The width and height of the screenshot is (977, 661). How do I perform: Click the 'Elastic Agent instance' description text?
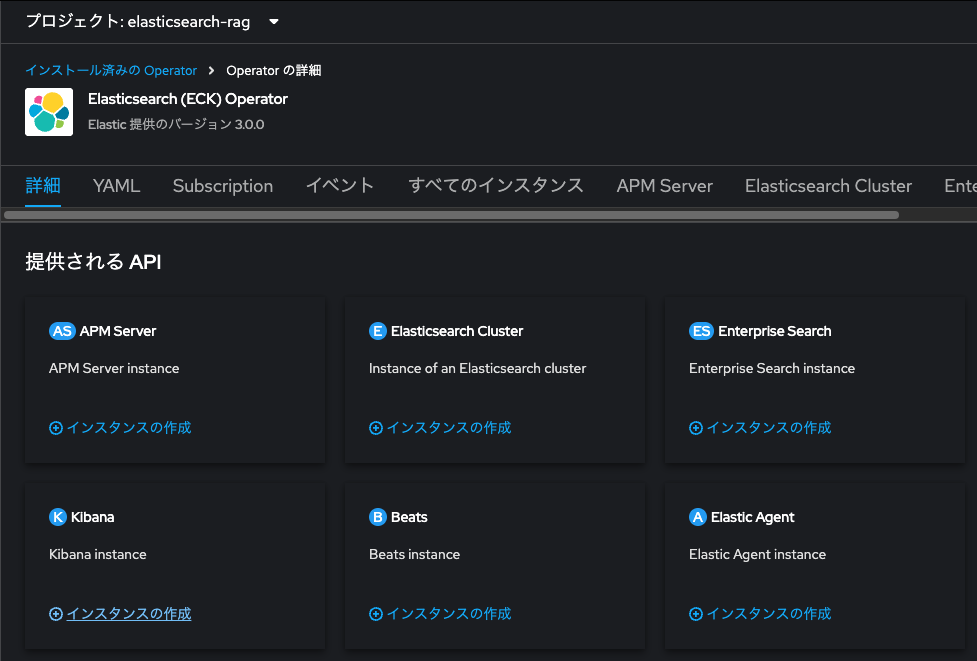point(757,554)
